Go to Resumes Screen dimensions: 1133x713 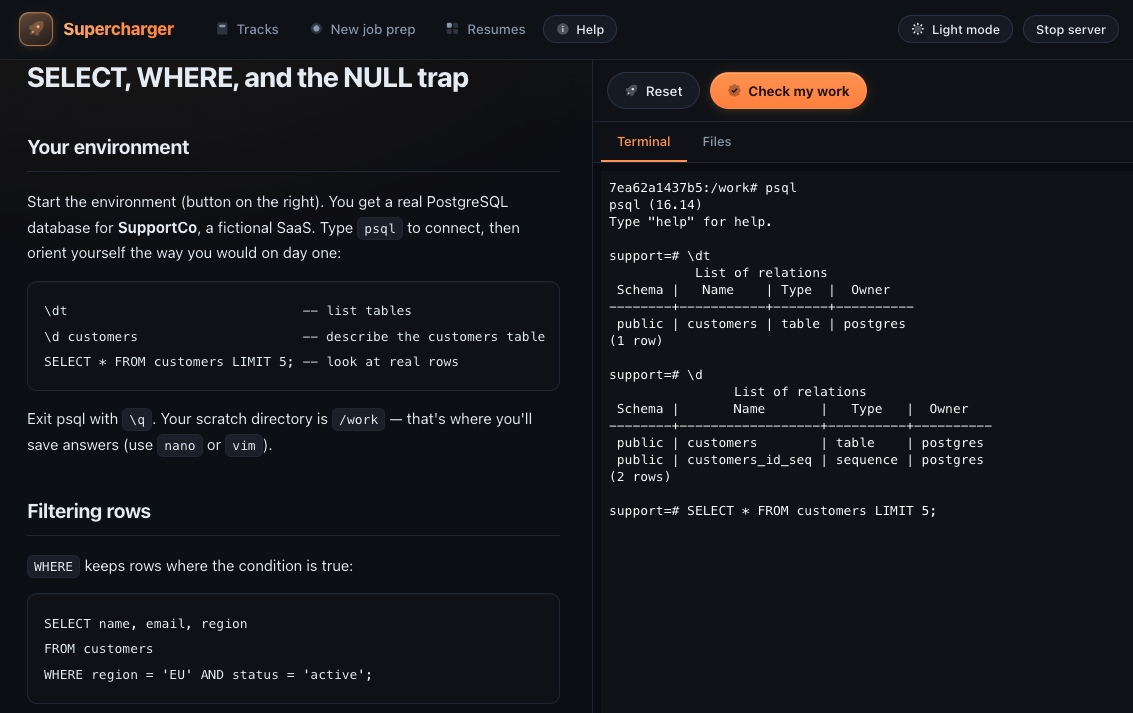click(x=486, y=29)
